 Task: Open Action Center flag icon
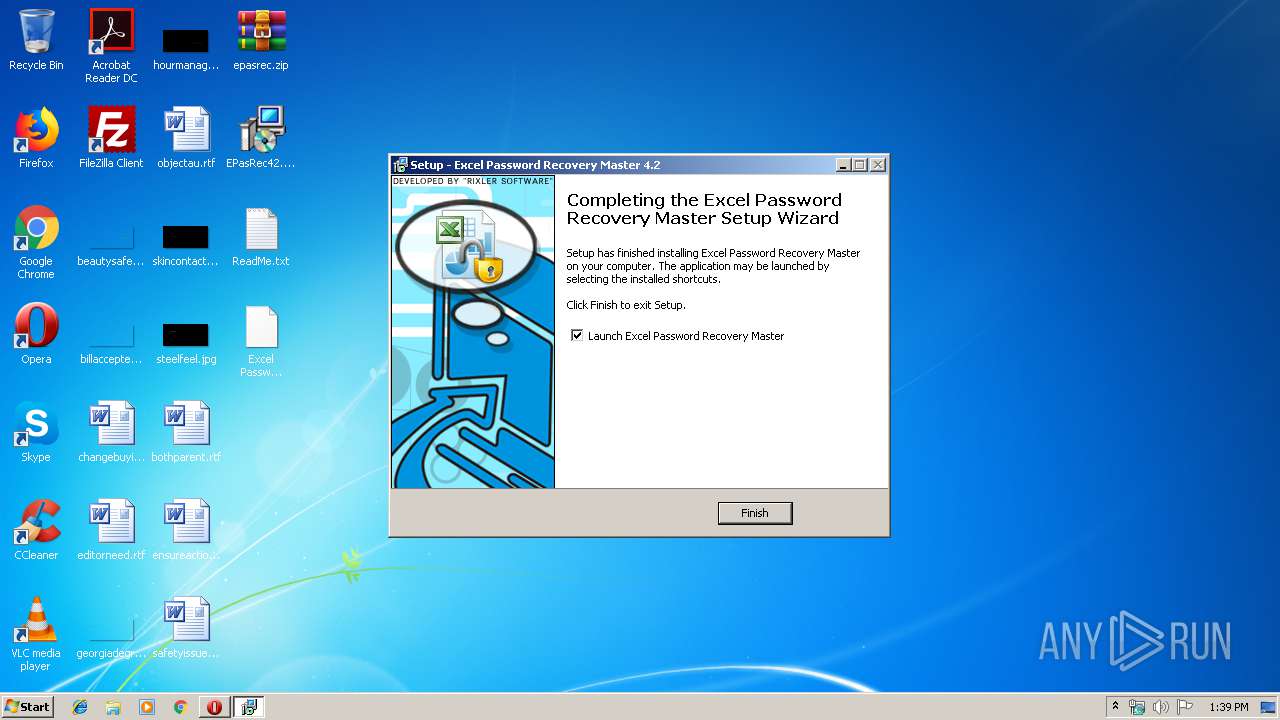coord(1184,707)
